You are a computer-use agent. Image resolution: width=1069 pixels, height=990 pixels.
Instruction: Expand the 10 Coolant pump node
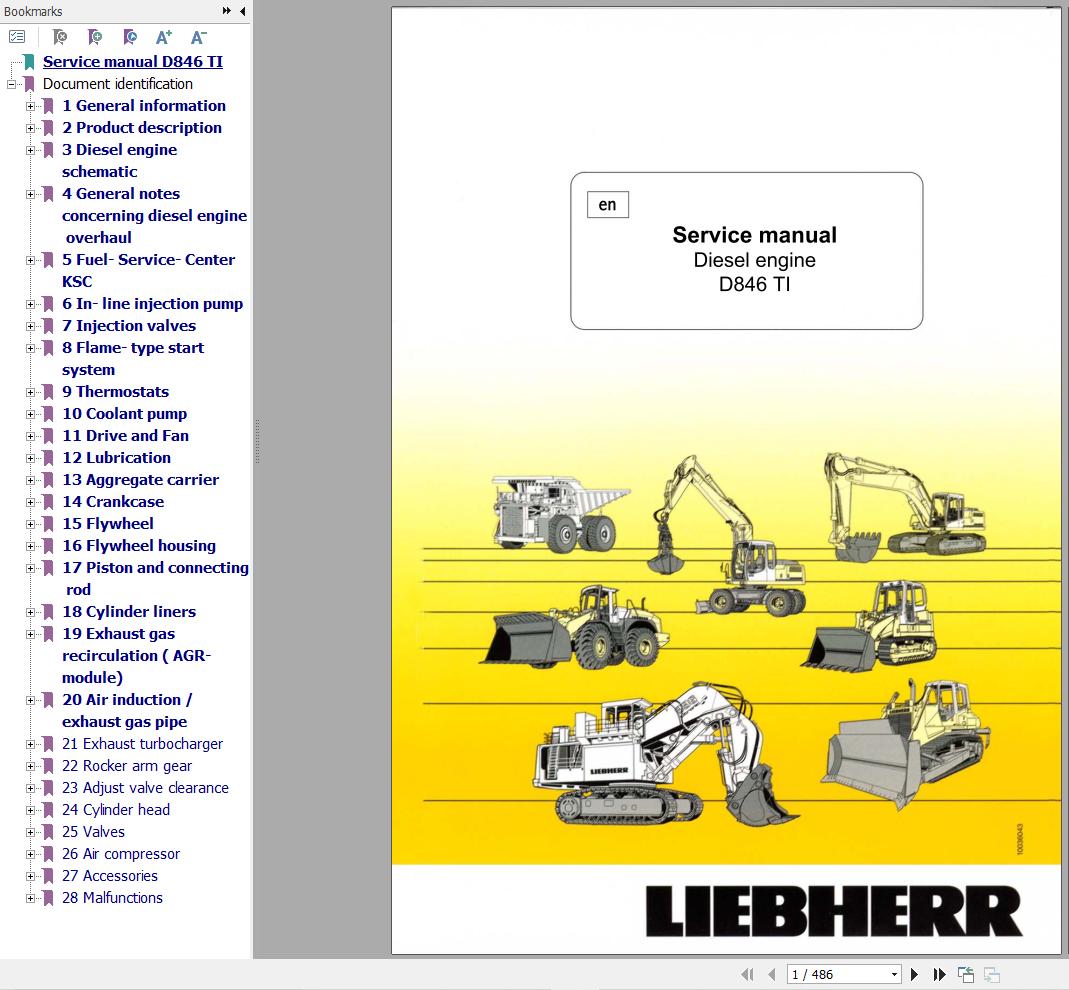tap(30, 415)
